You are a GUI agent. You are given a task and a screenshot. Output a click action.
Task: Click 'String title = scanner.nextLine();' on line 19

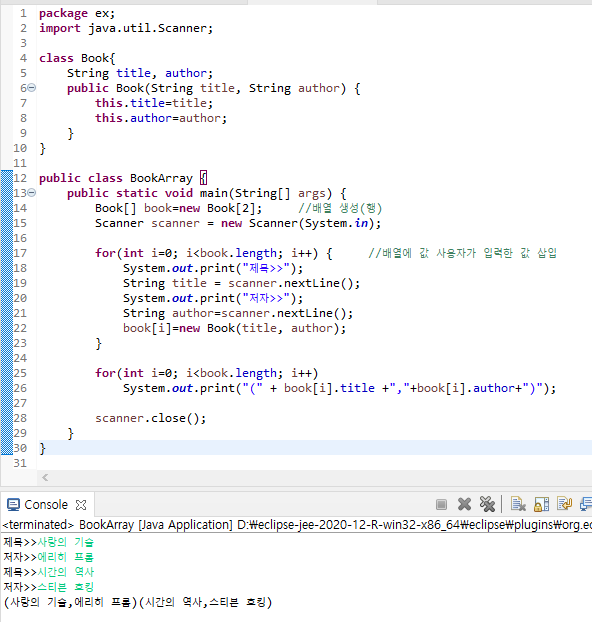click(x=241, y=283)
